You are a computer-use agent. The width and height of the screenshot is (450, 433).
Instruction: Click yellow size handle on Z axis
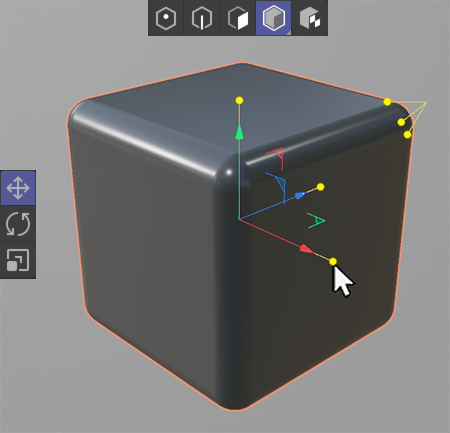pyautogui.click(x=320, y=187)
